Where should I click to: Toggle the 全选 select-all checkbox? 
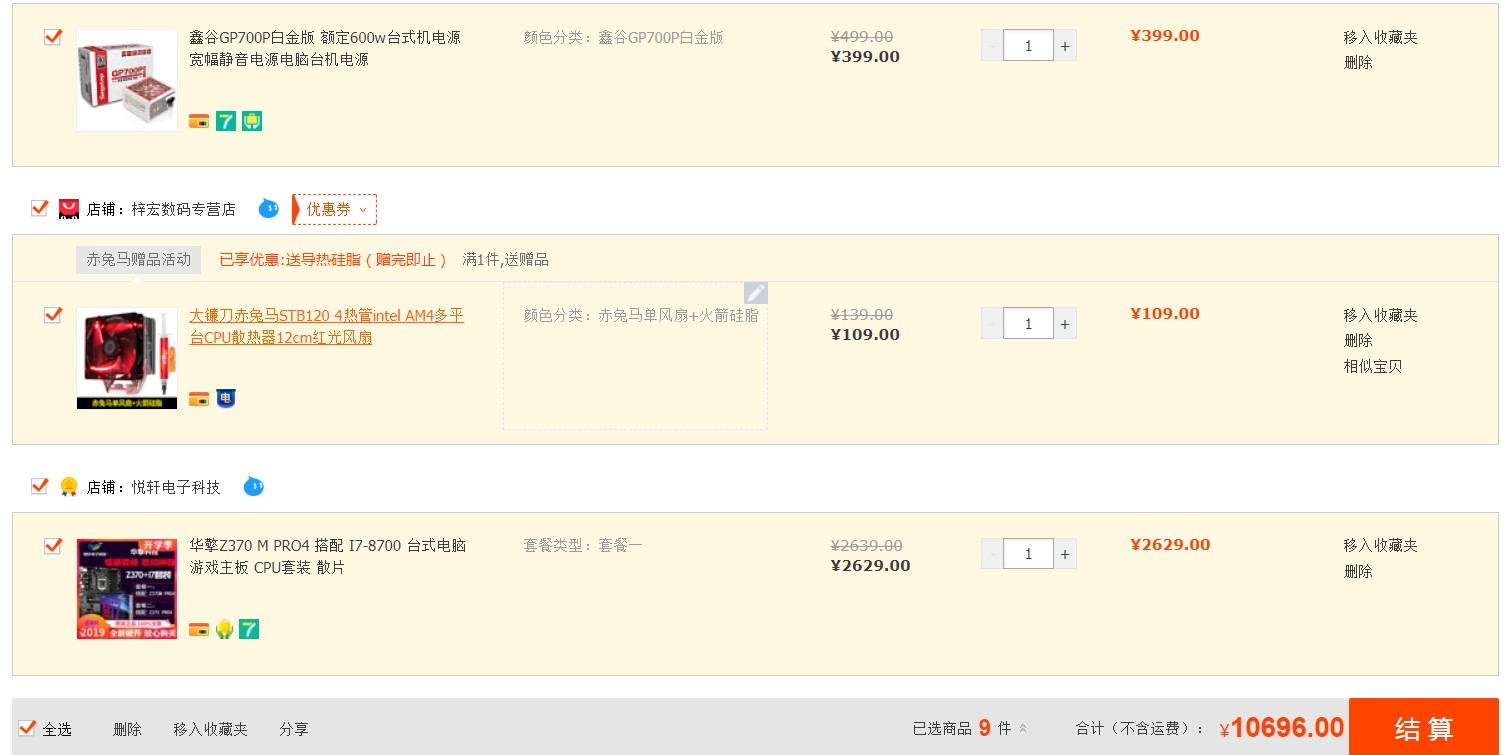28,728
